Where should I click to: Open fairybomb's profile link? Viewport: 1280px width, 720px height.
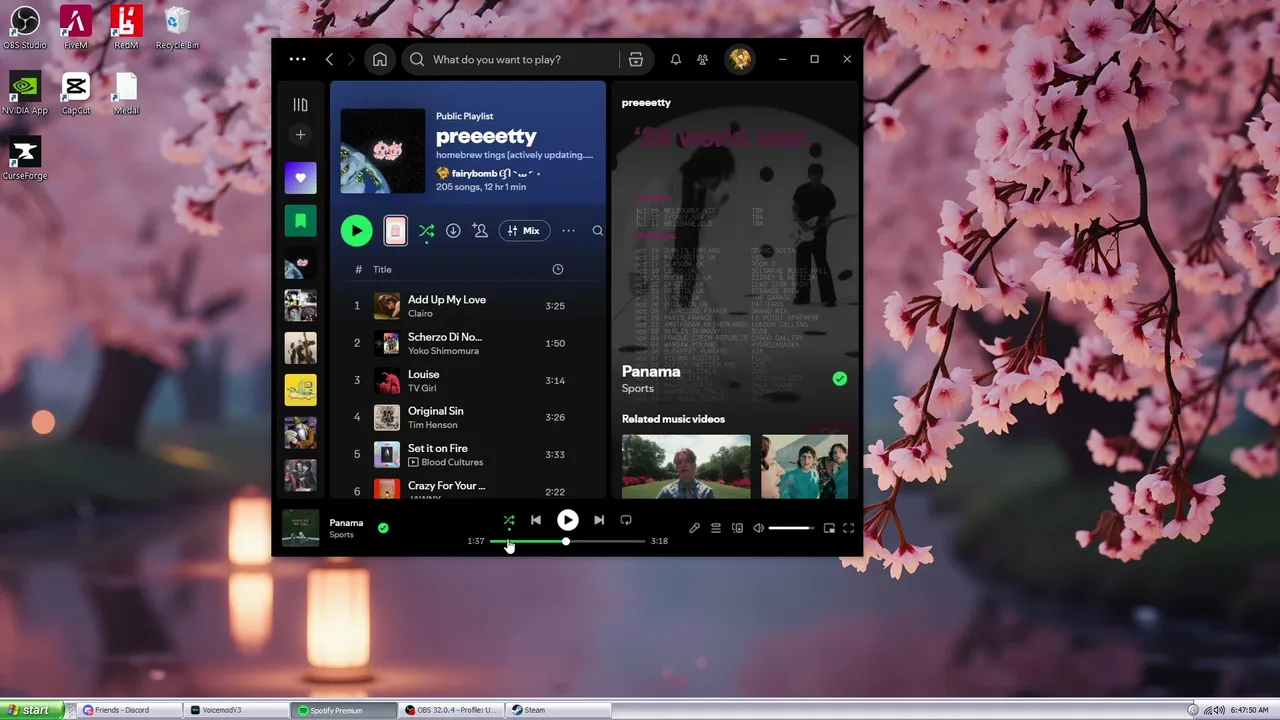(474, 173)
